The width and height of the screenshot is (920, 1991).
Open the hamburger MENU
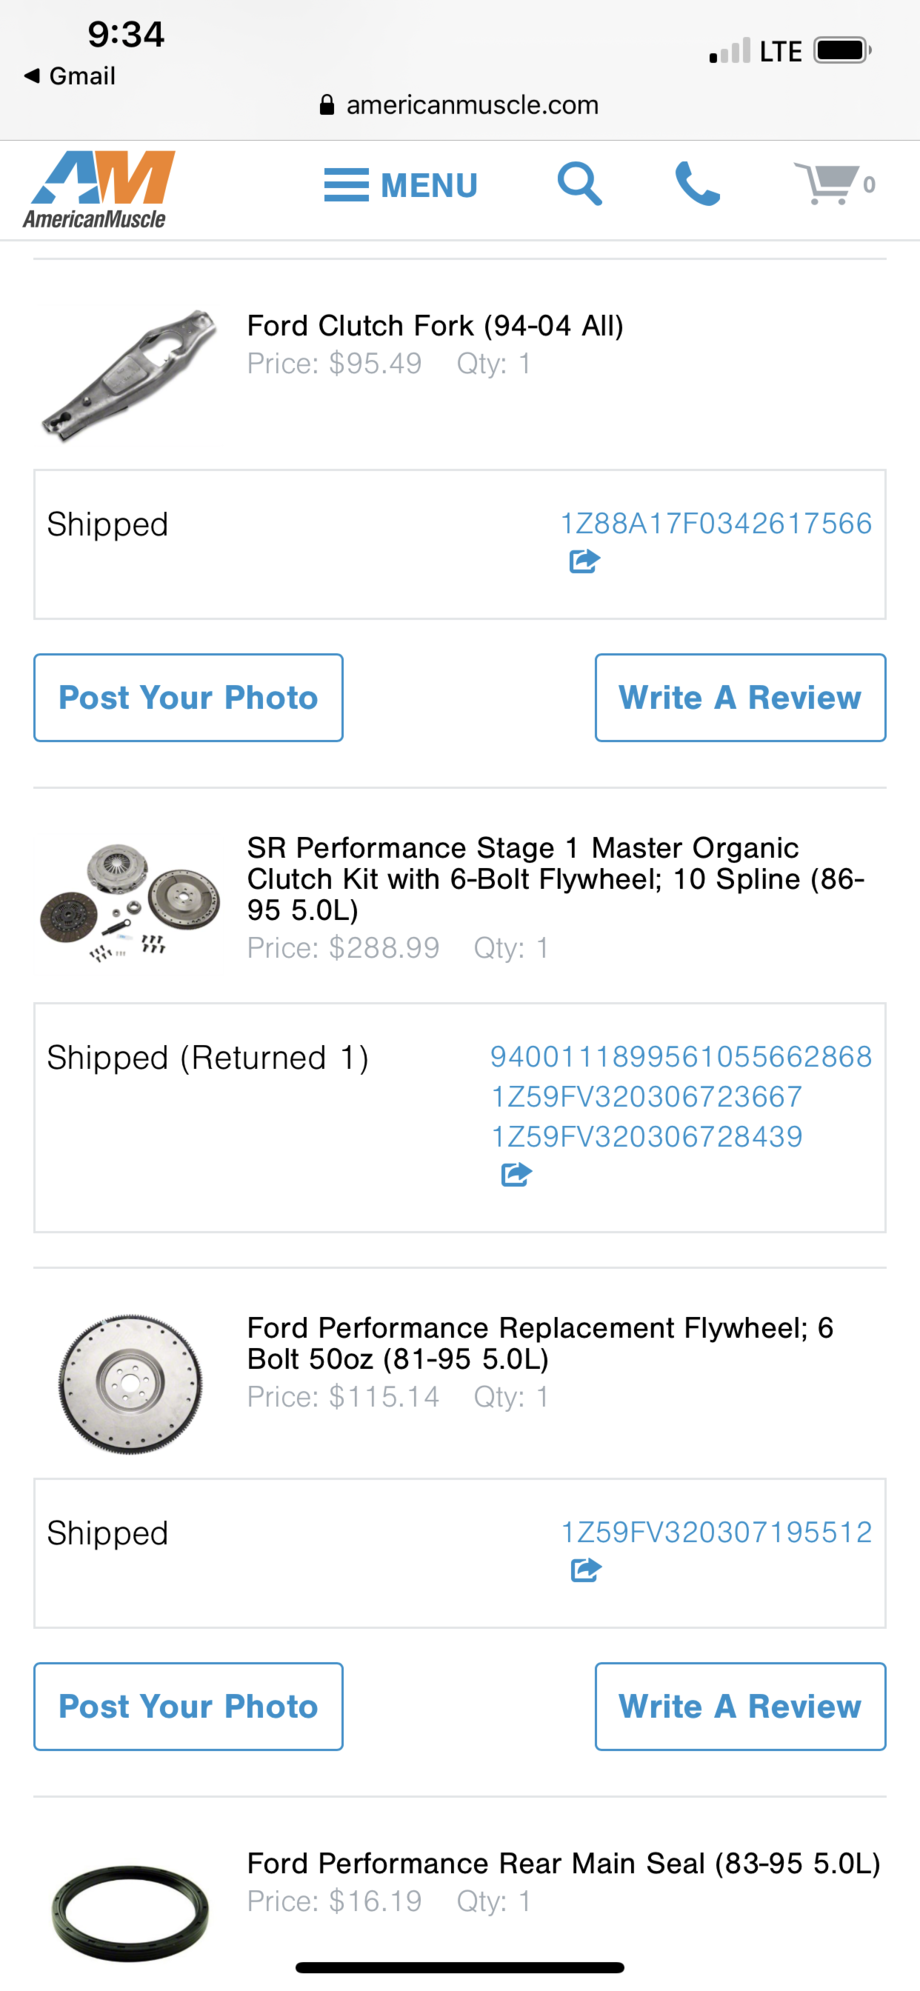point(401,185)
